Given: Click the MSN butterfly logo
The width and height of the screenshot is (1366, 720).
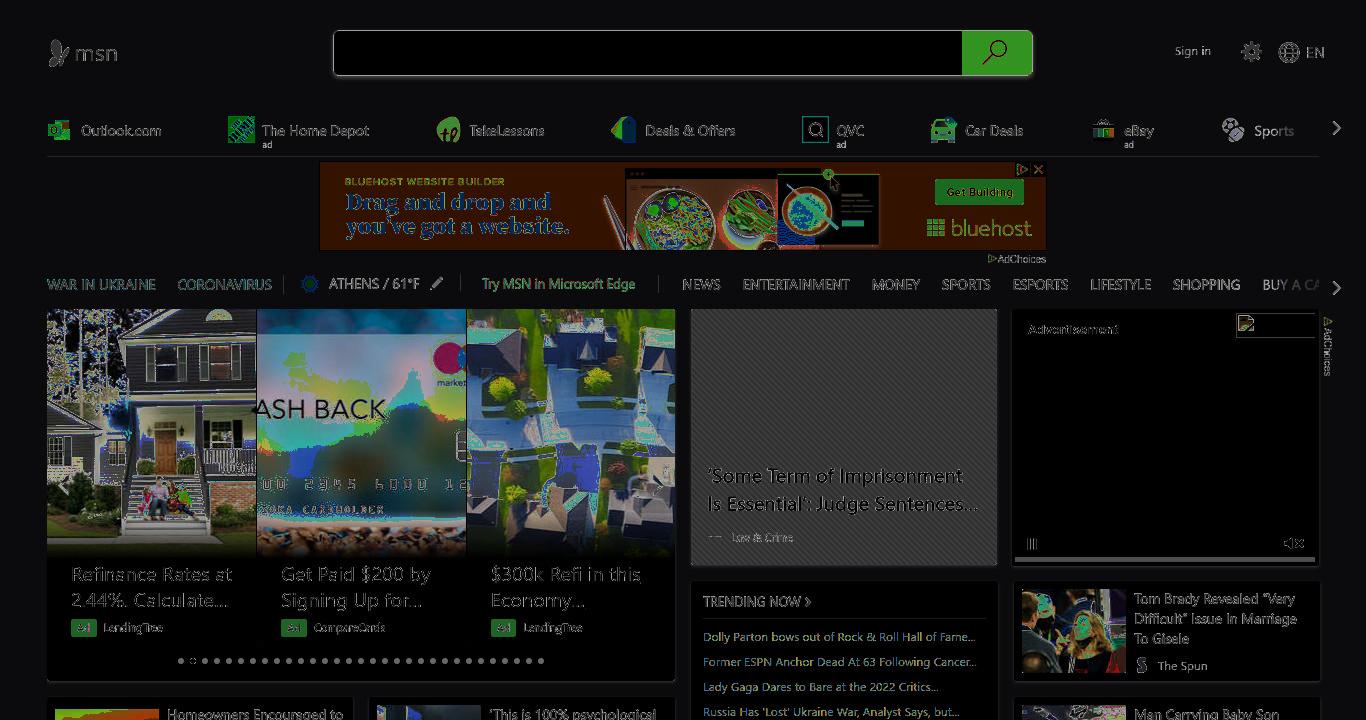Looking at the screenshot, I should 59,53.
